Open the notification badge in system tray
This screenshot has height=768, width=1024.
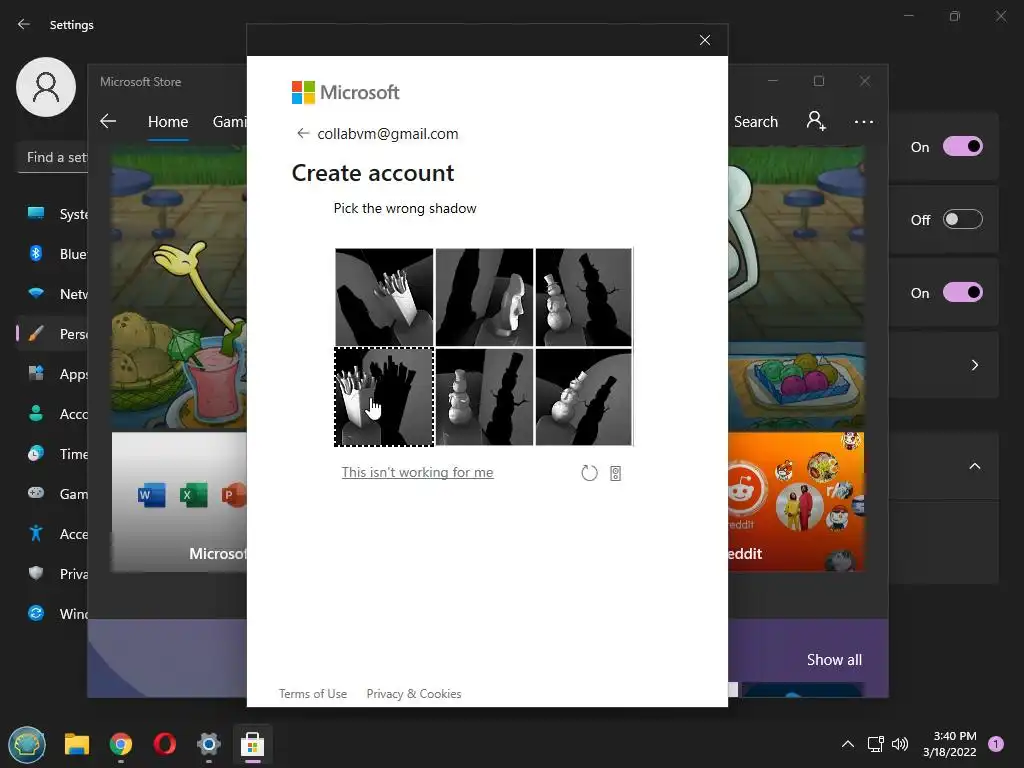click(996, 744)
